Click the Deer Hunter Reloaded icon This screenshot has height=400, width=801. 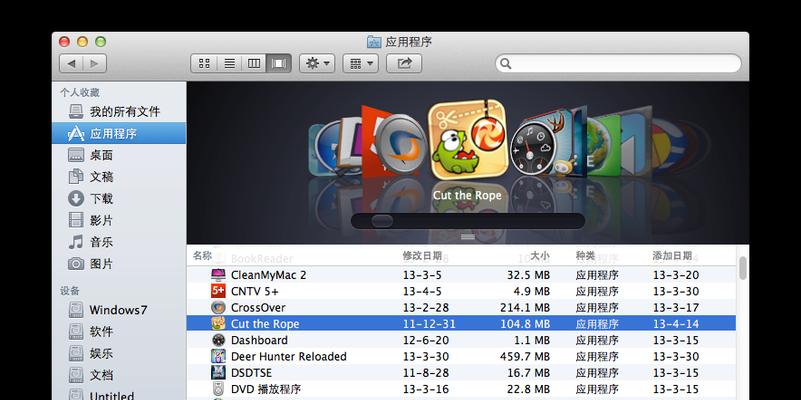(218, 357)
